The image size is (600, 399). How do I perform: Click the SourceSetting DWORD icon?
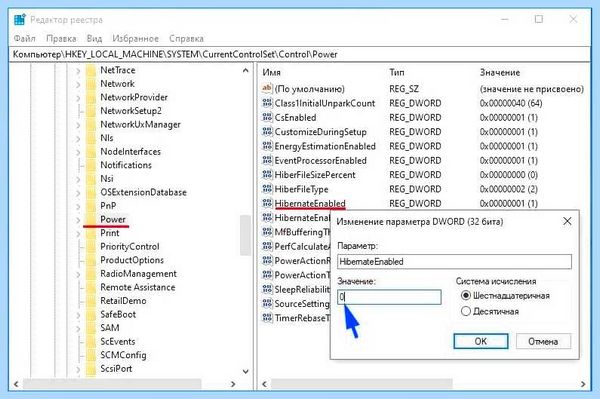click(x=267, y=304)
